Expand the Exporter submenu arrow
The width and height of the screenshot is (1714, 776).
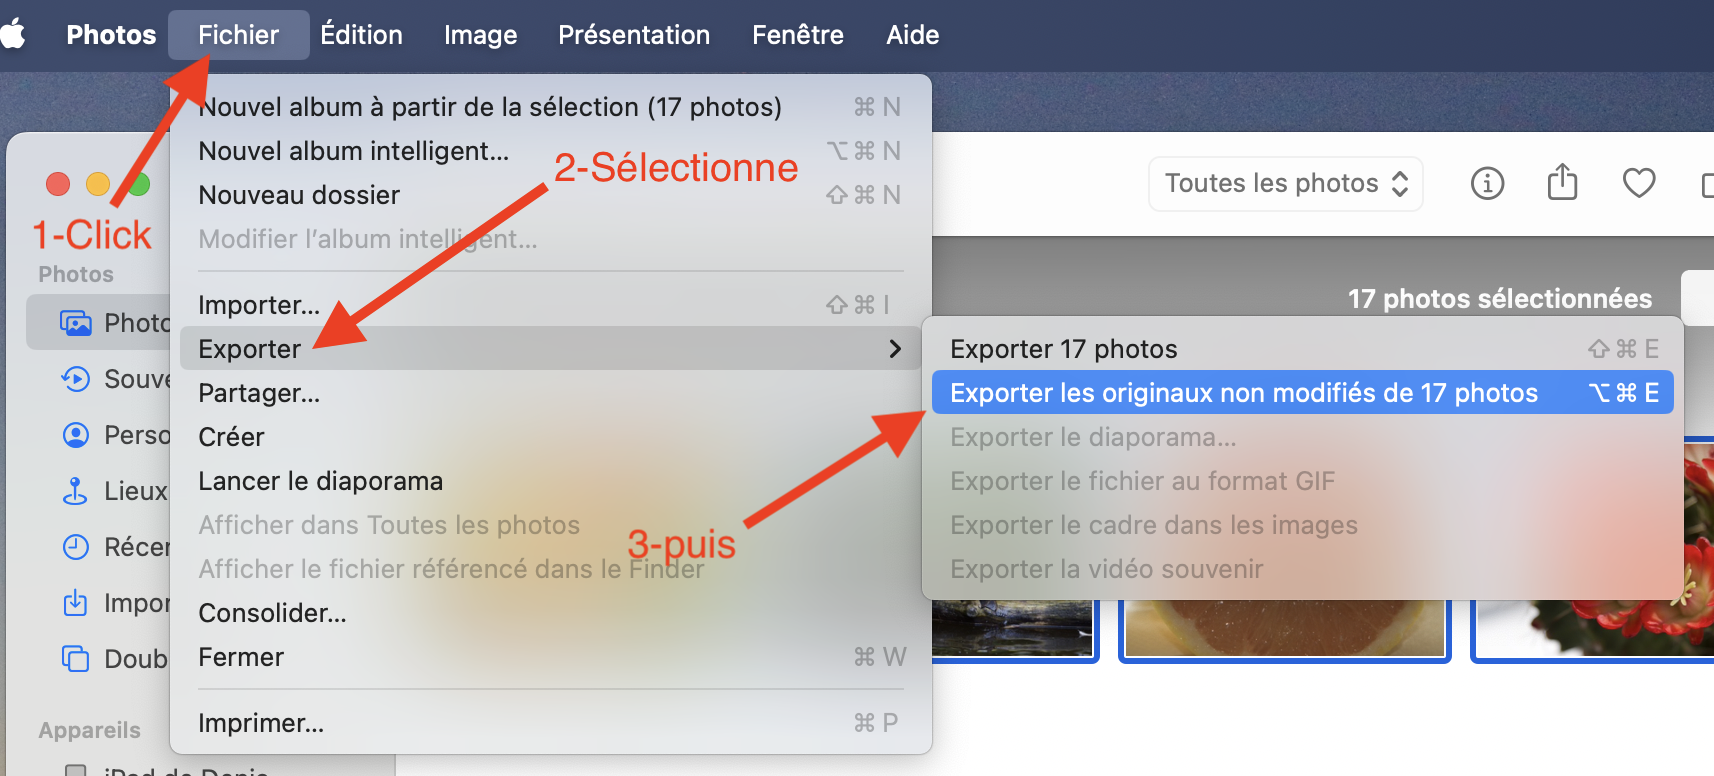[895, 349]
